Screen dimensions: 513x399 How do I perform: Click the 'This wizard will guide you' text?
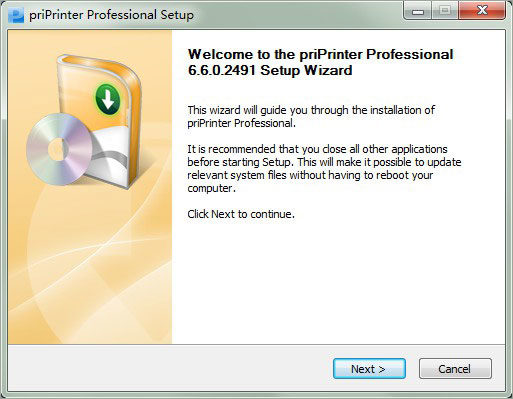[x=311, y=117]
